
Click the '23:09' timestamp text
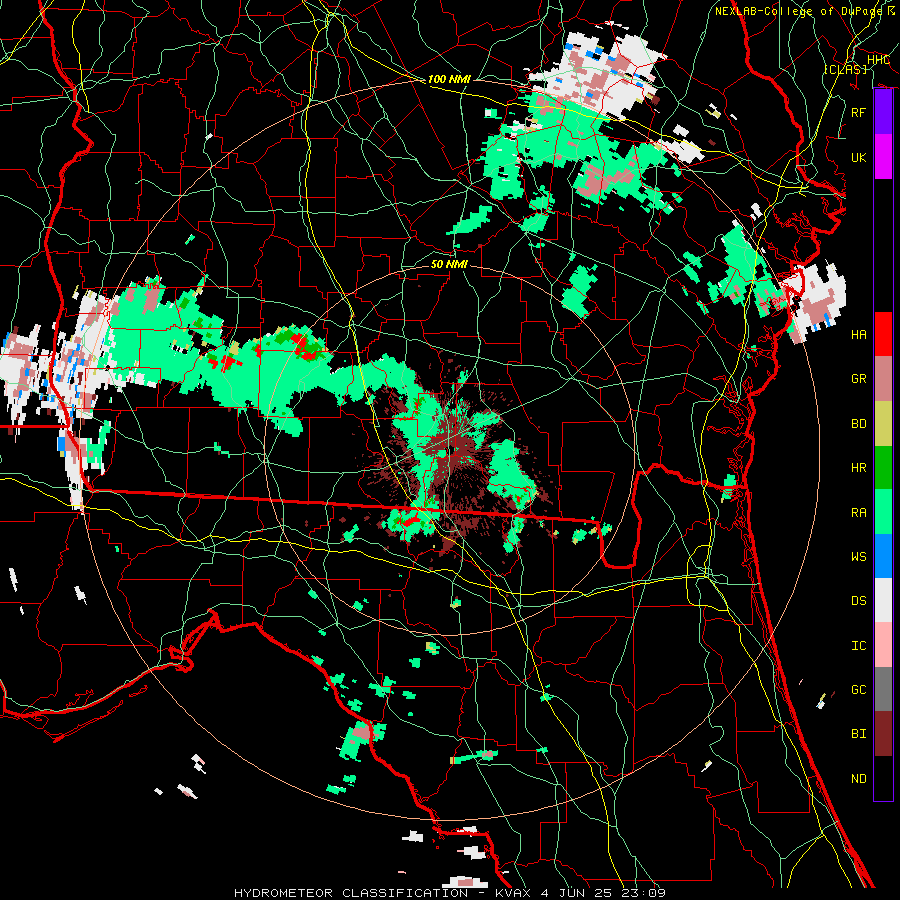(645, 893)
